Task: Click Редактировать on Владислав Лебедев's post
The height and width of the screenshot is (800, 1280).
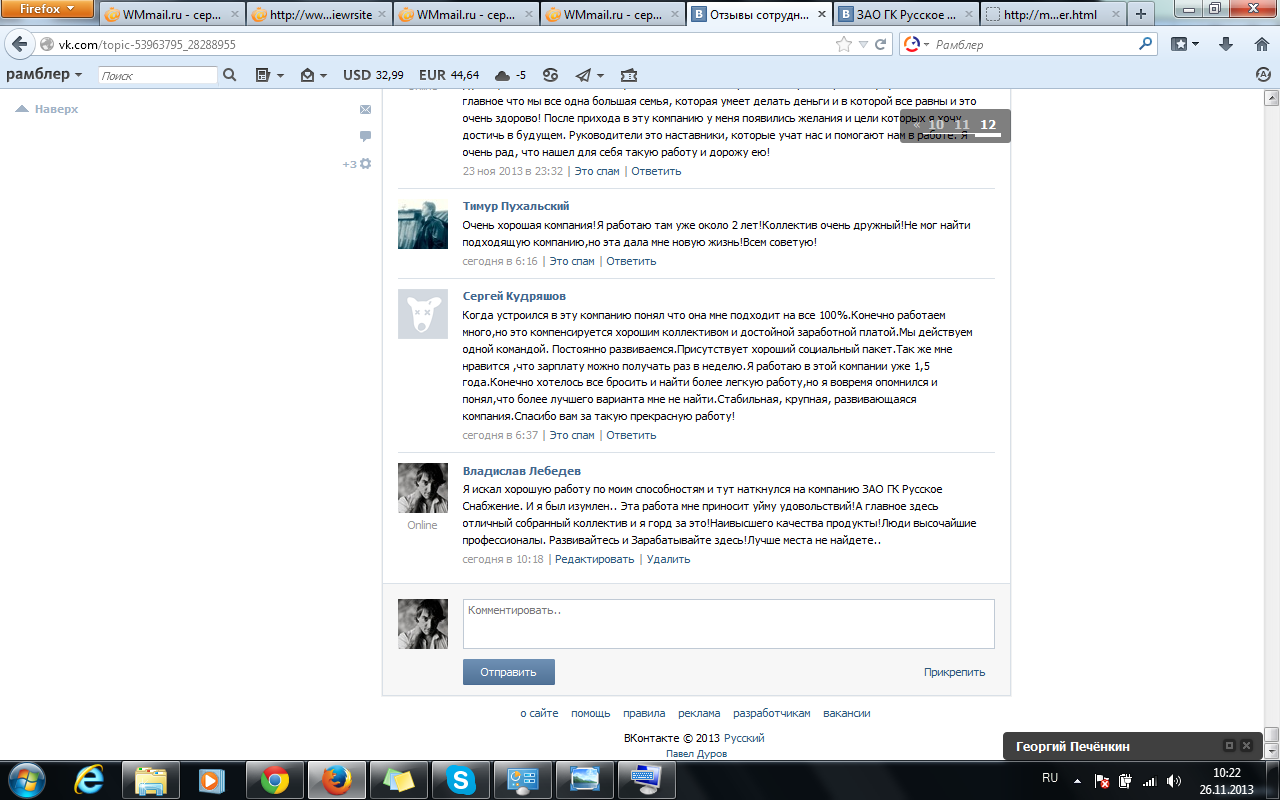Action: click(594, 559)
